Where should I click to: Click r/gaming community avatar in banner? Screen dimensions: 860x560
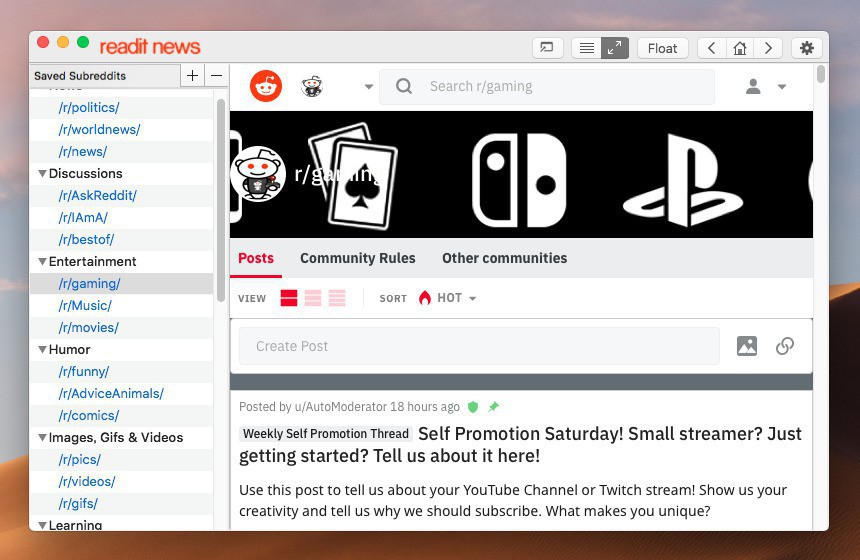(258, 174)
